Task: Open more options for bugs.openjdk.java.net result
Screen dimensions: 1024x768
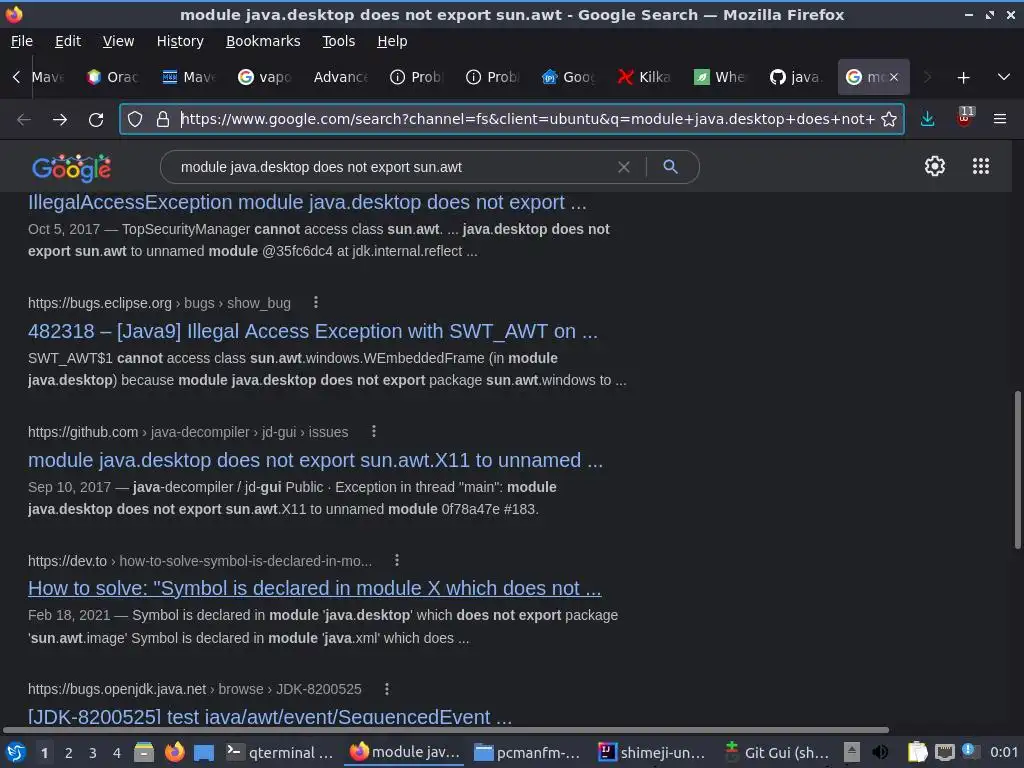Action: [x=387, y=689]
